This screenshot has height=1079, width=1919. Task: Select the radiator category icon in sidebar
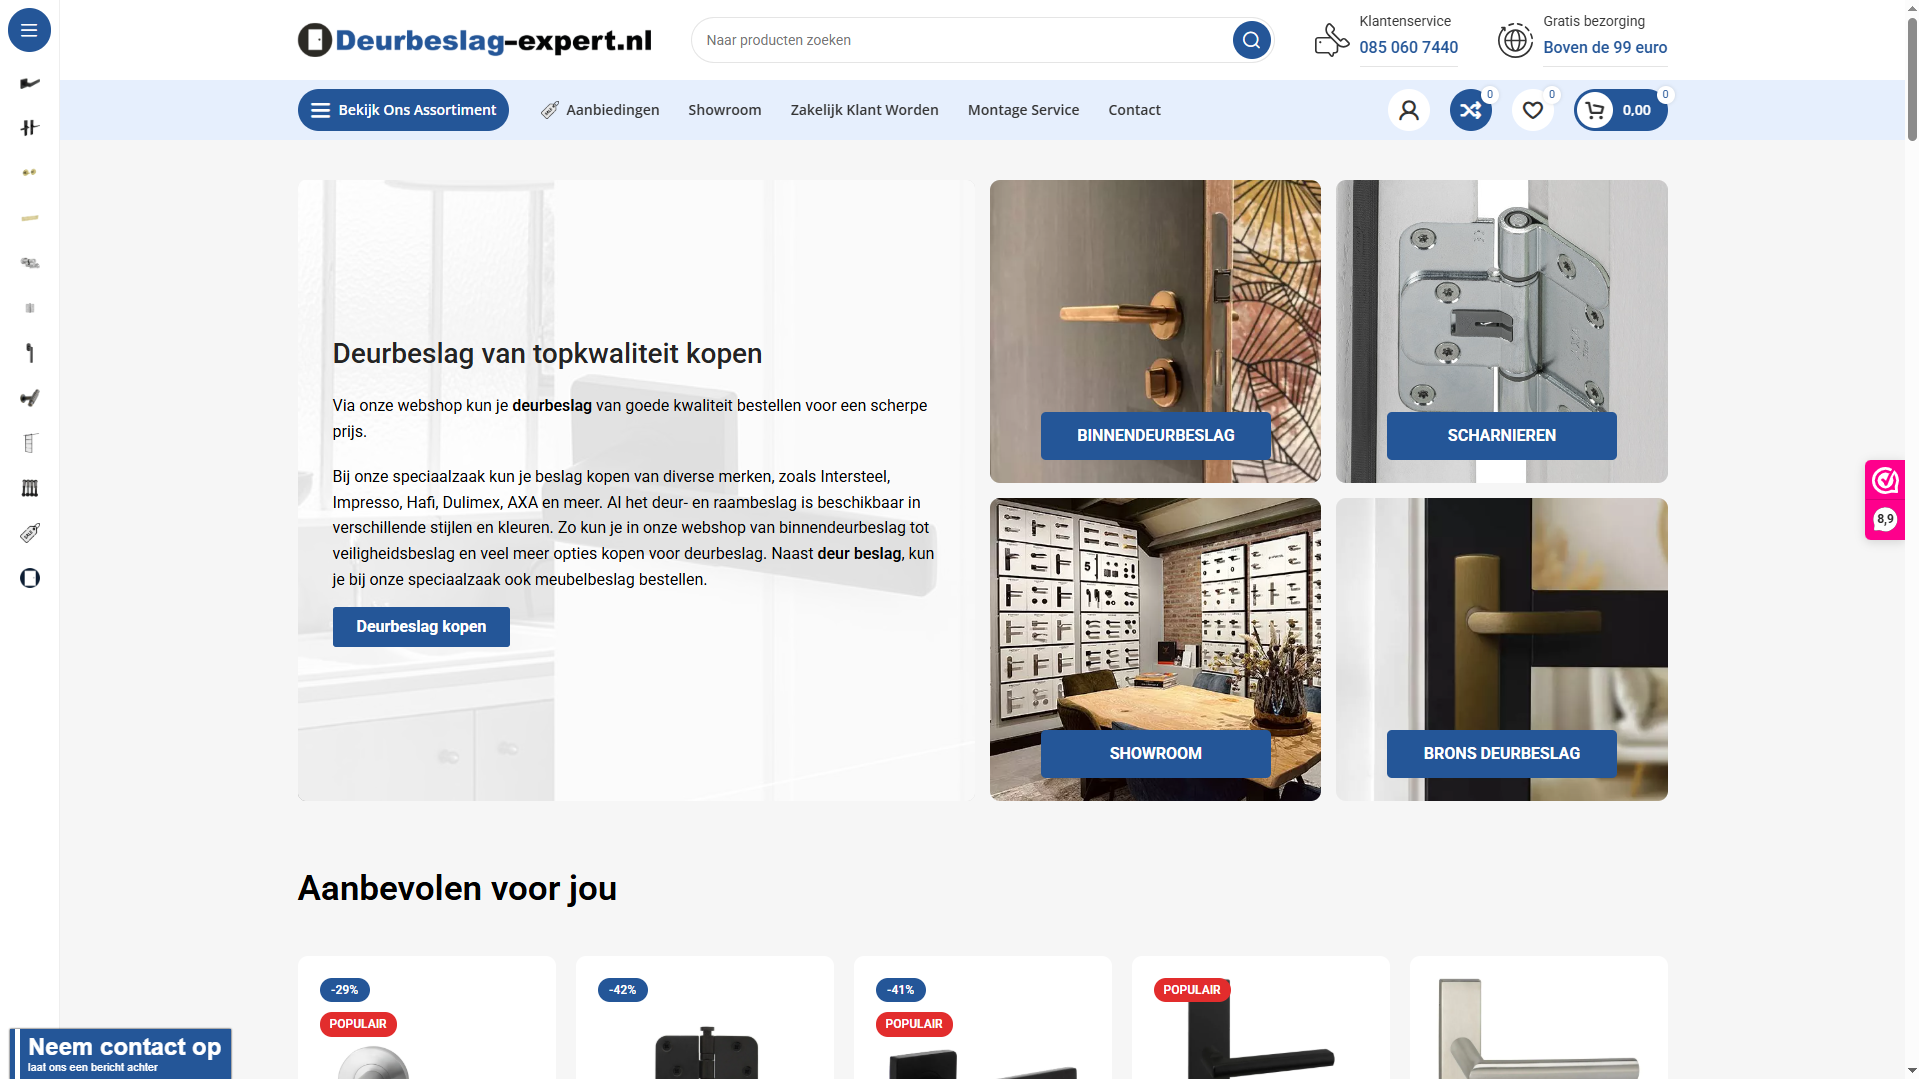(x=30, y=488)
